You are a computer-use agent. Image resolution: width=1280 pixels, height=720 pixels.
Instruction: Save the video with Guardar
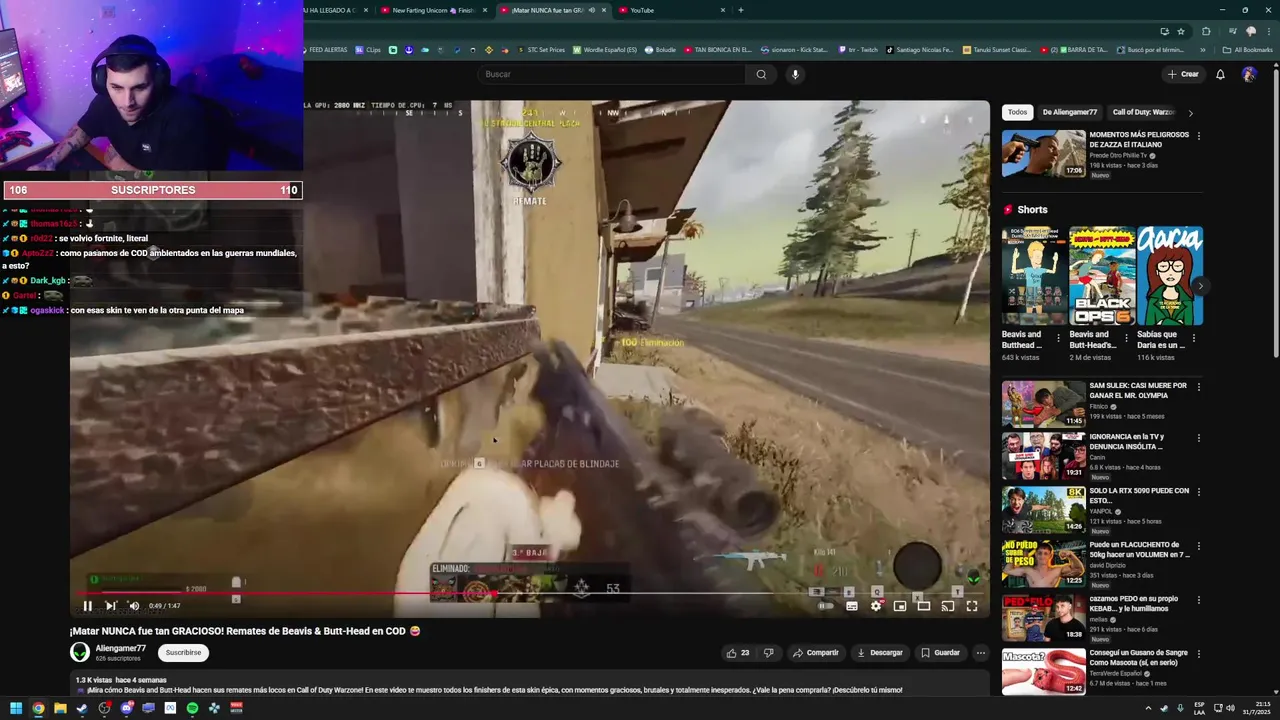(x=940, y=653)
